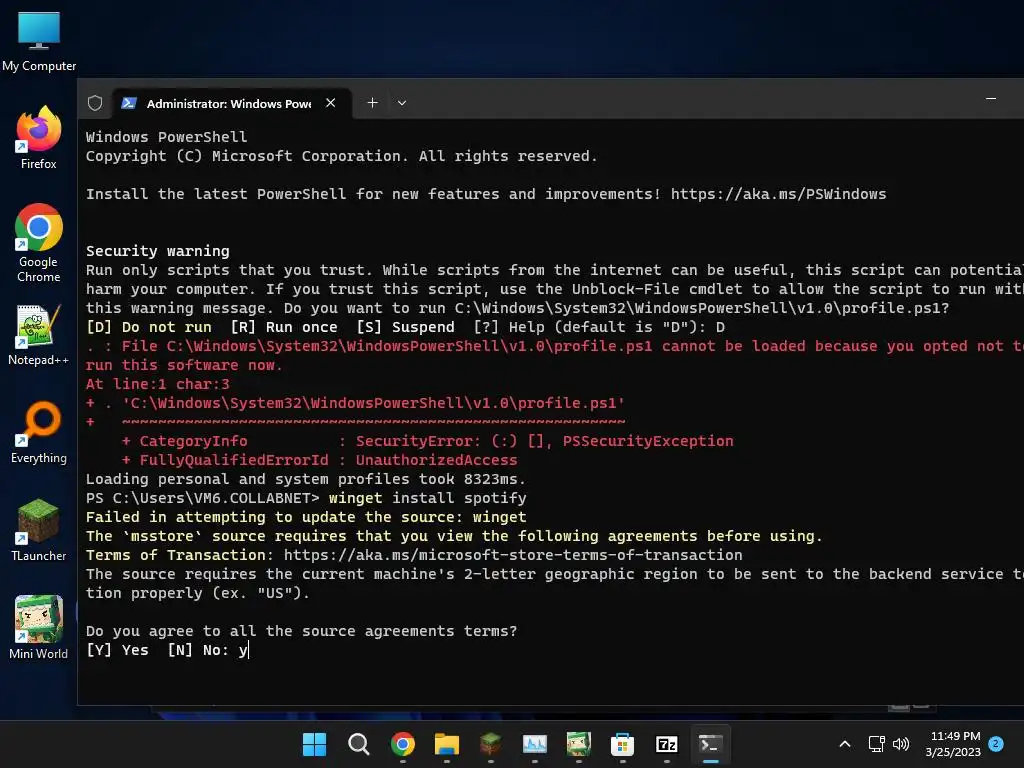Click 'Loading personal and system profiles took 8323ms' line

(x=306, y=479)
